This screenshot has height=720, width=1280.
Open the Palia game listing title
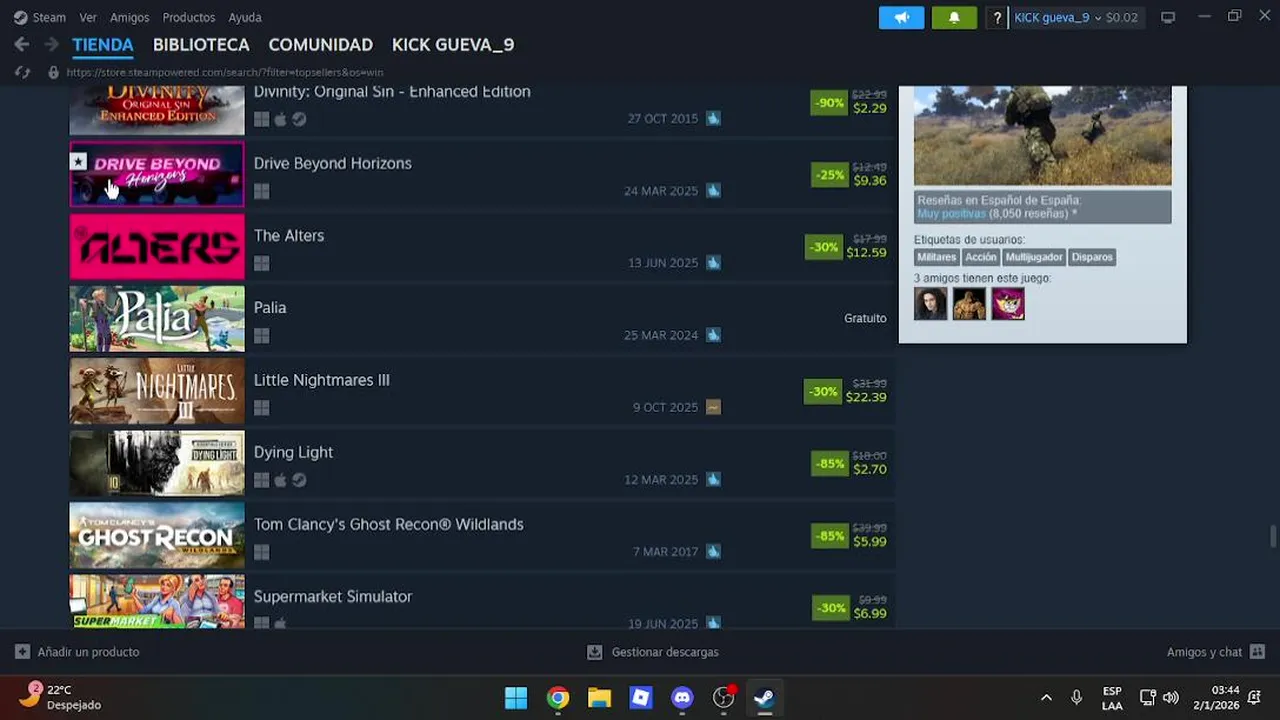[x=270, y=308]
